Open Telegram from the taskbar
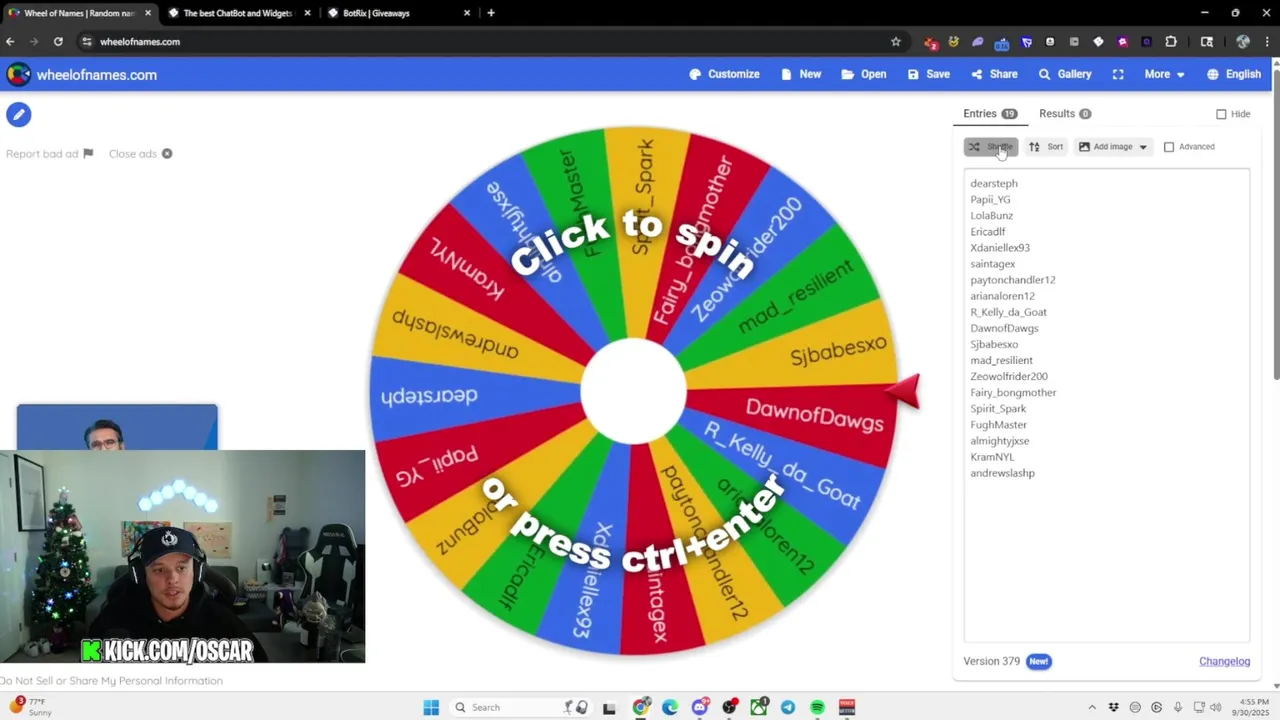 point(788,707)
